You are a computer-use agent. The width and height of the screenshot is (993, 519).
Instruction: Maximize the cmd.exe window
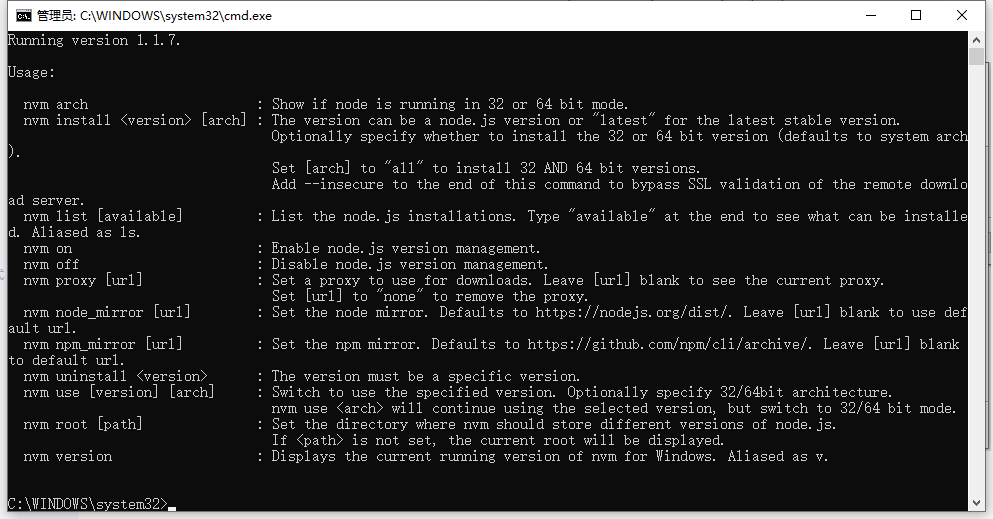[x=916, y=15]
